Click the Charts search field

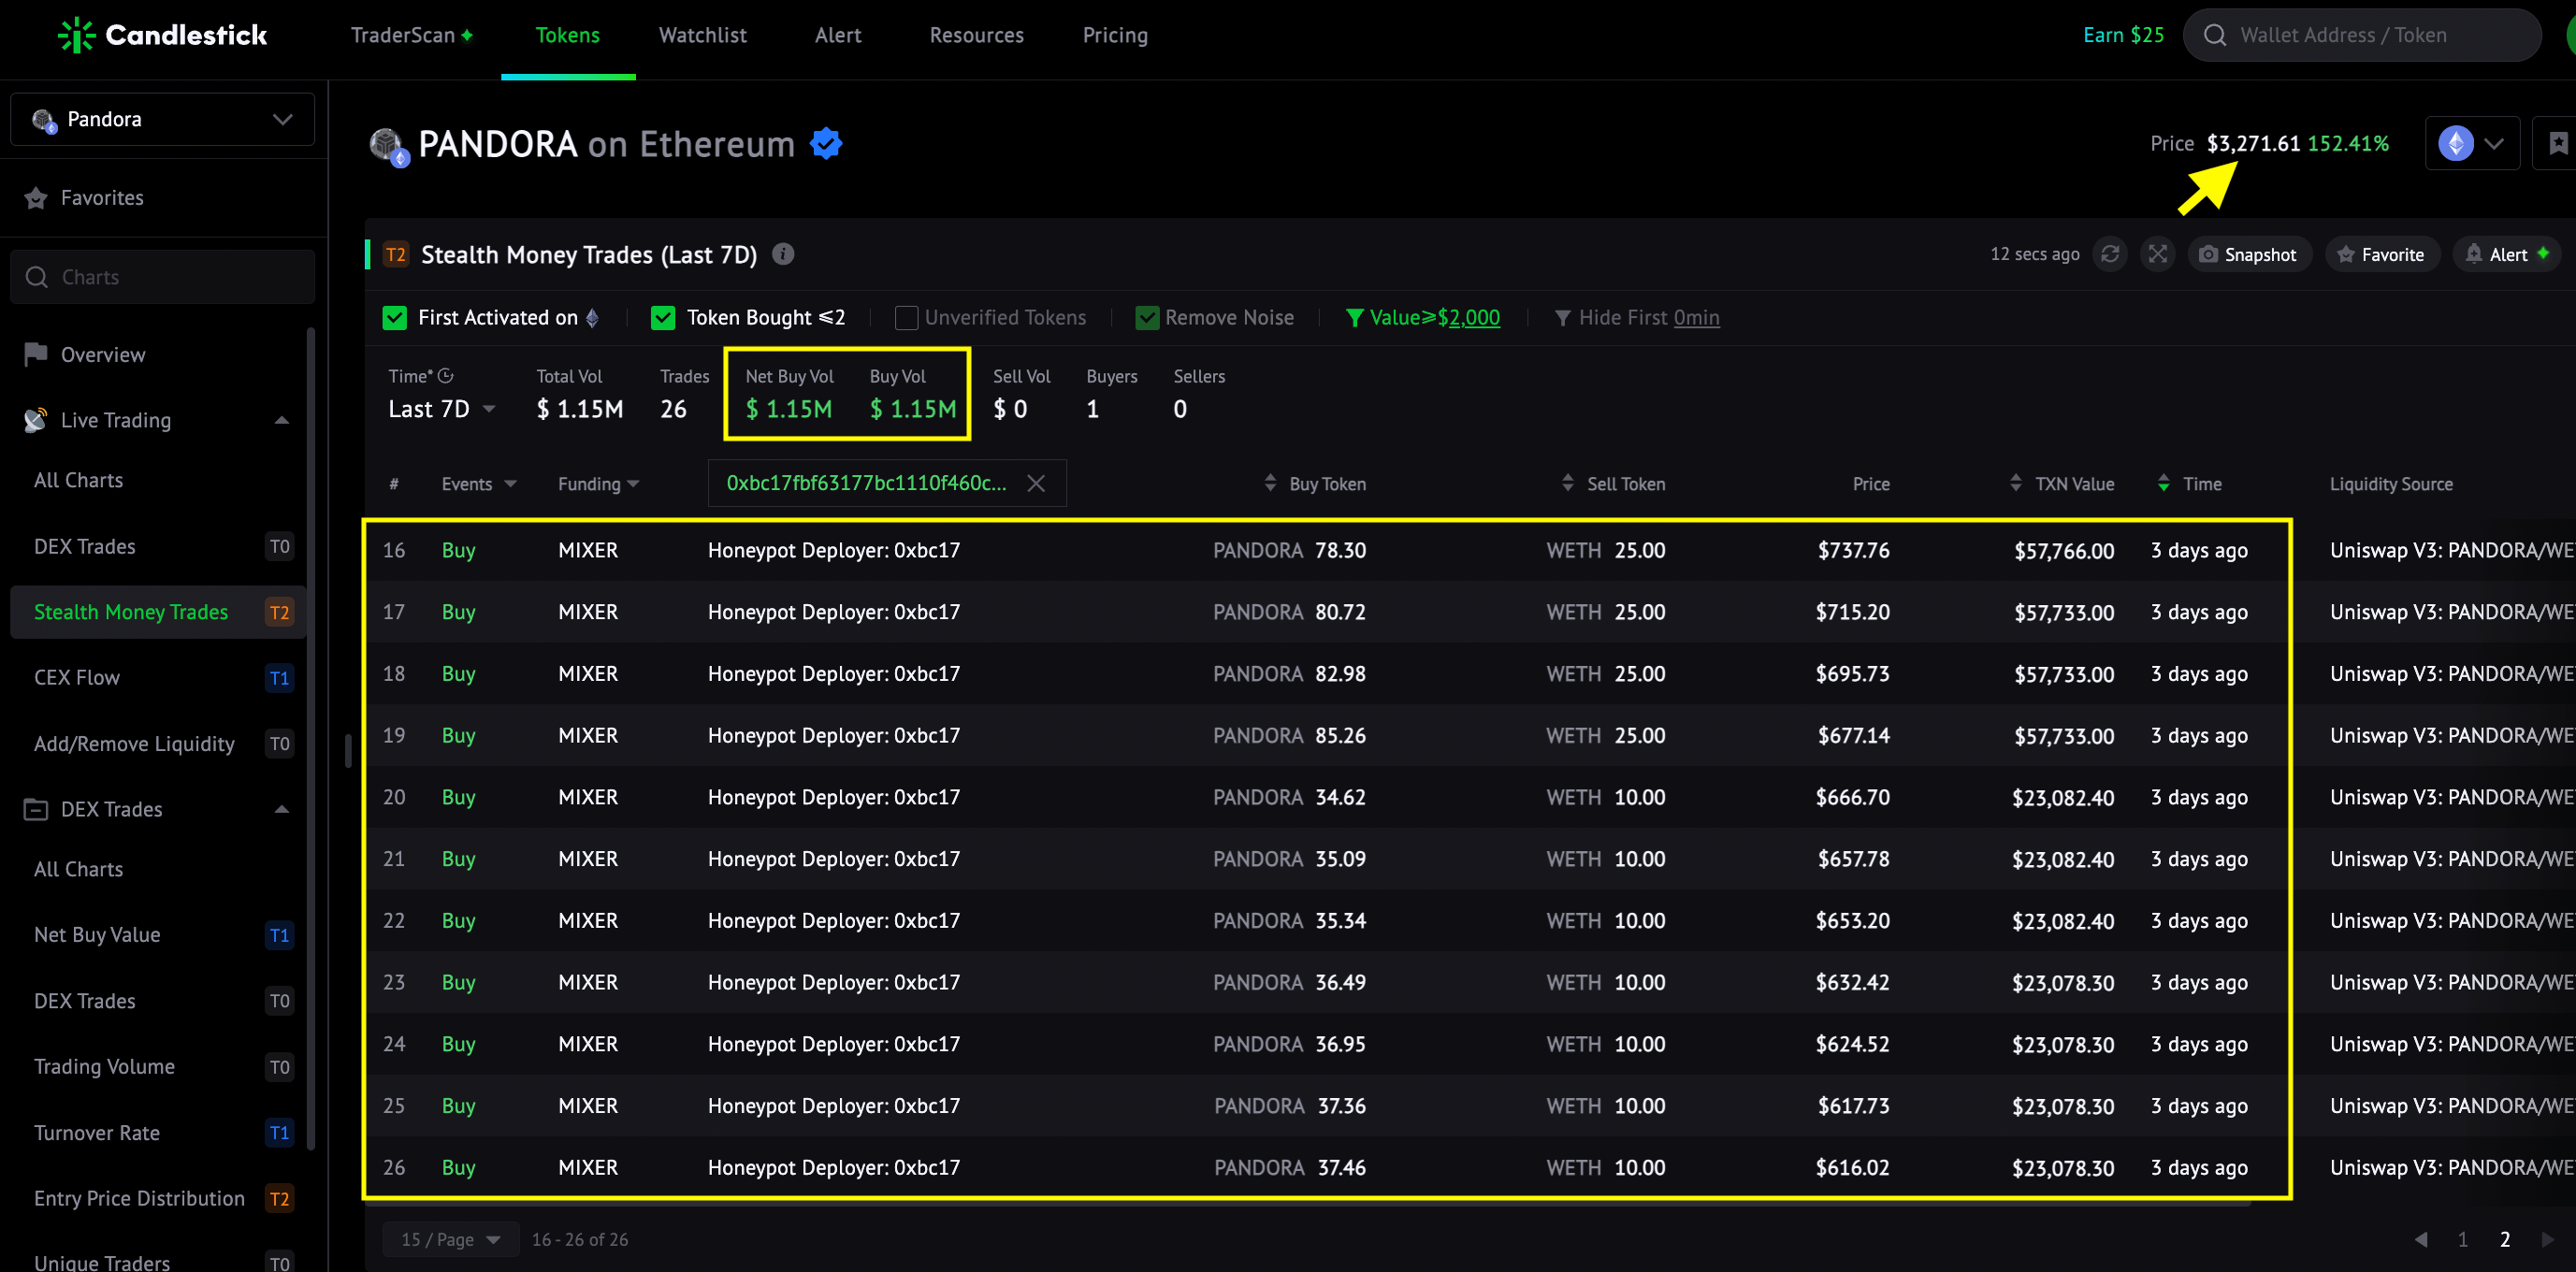162,277
